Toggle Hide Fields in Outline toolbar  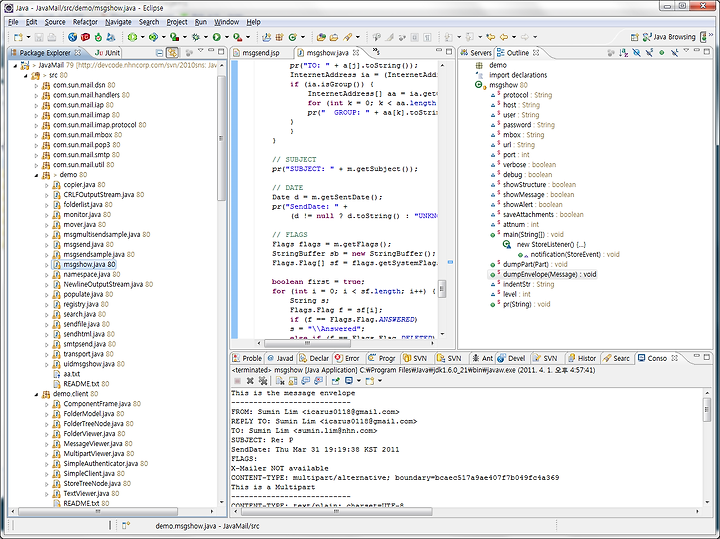636,53
